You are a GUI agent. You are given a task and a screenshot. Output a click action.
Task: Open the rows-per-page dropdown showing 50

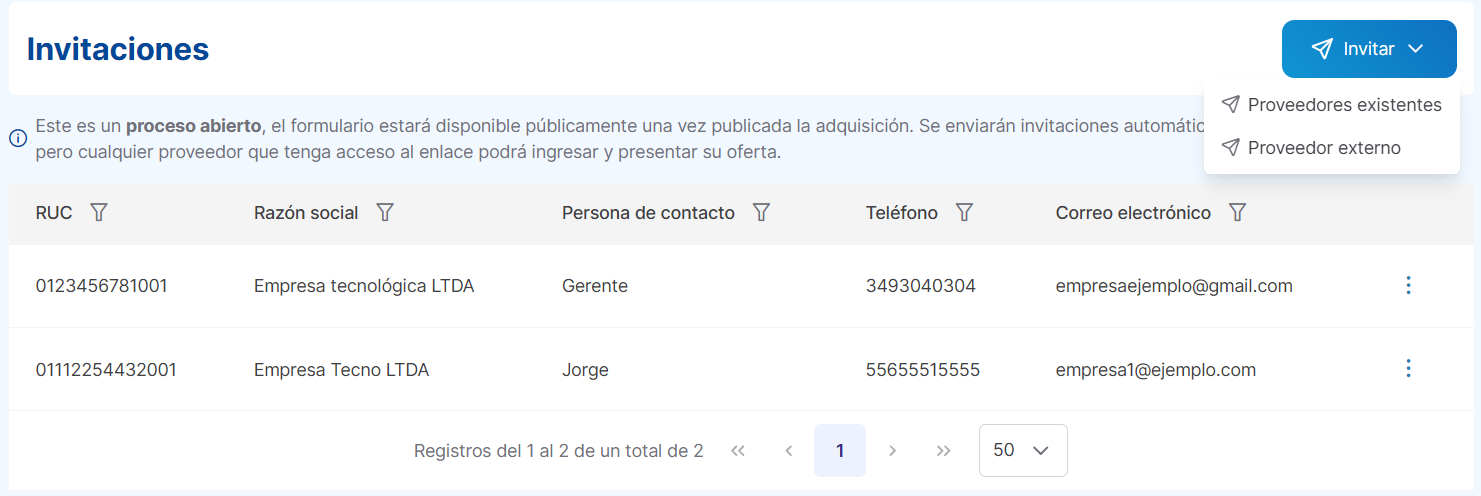1022,451
